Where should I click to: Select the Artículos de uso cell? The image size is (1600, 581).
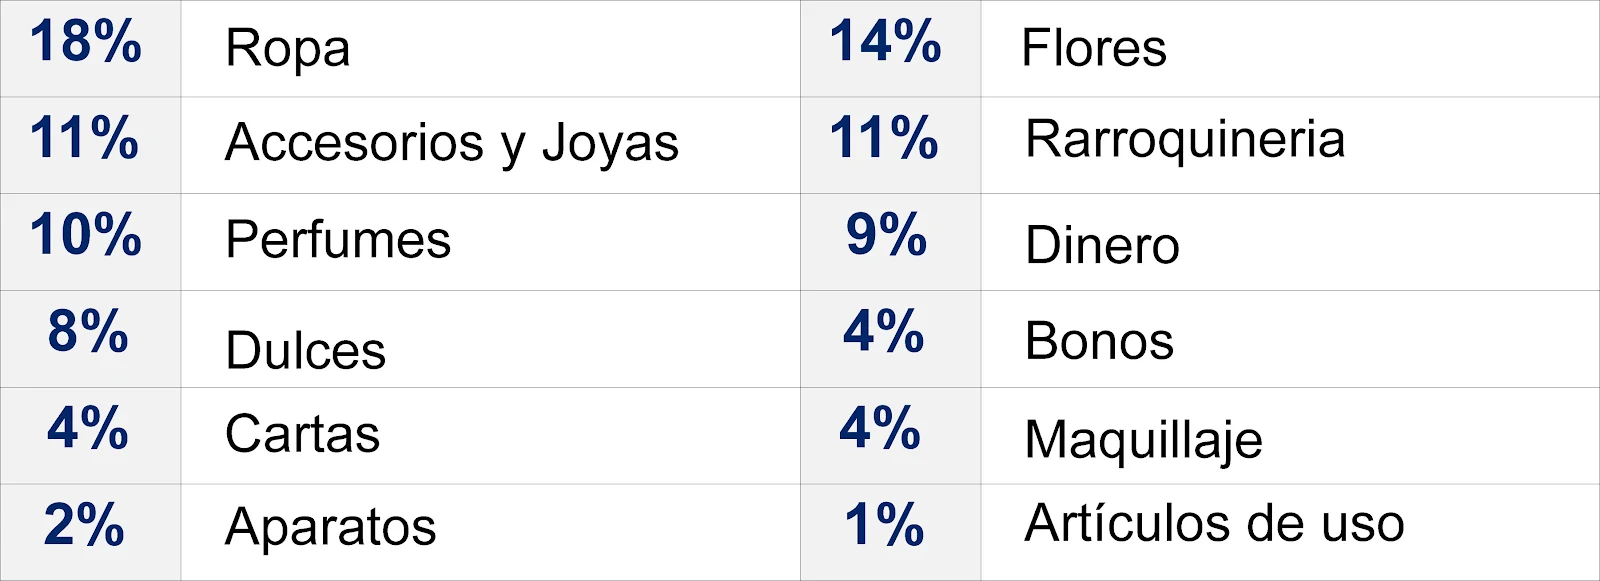click(1290, 532)
